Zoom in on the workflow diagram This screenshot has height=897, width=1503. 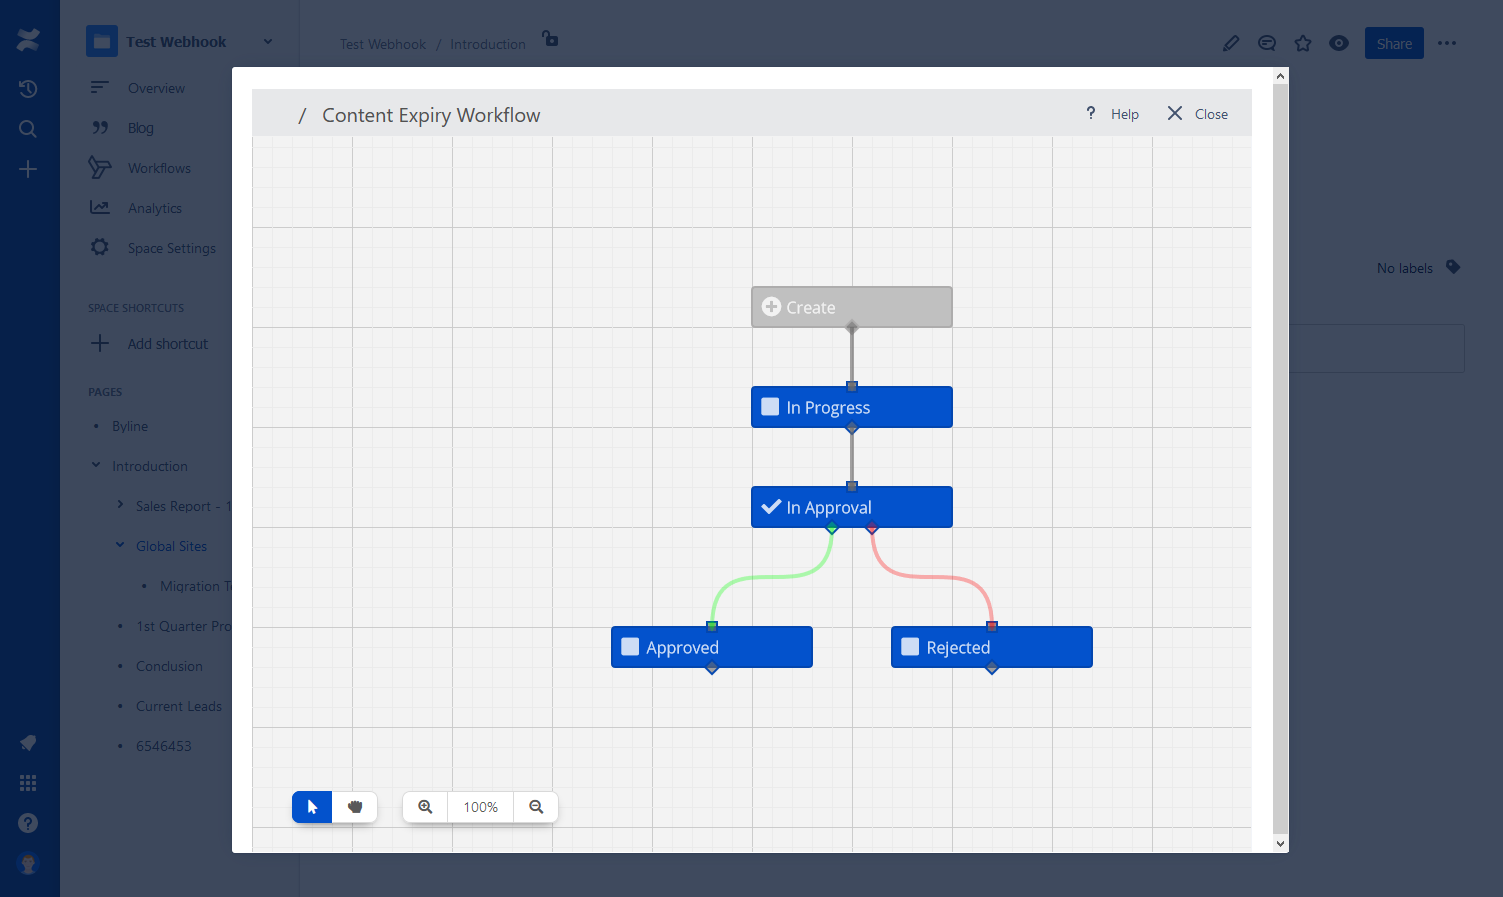tap(424, 807)
